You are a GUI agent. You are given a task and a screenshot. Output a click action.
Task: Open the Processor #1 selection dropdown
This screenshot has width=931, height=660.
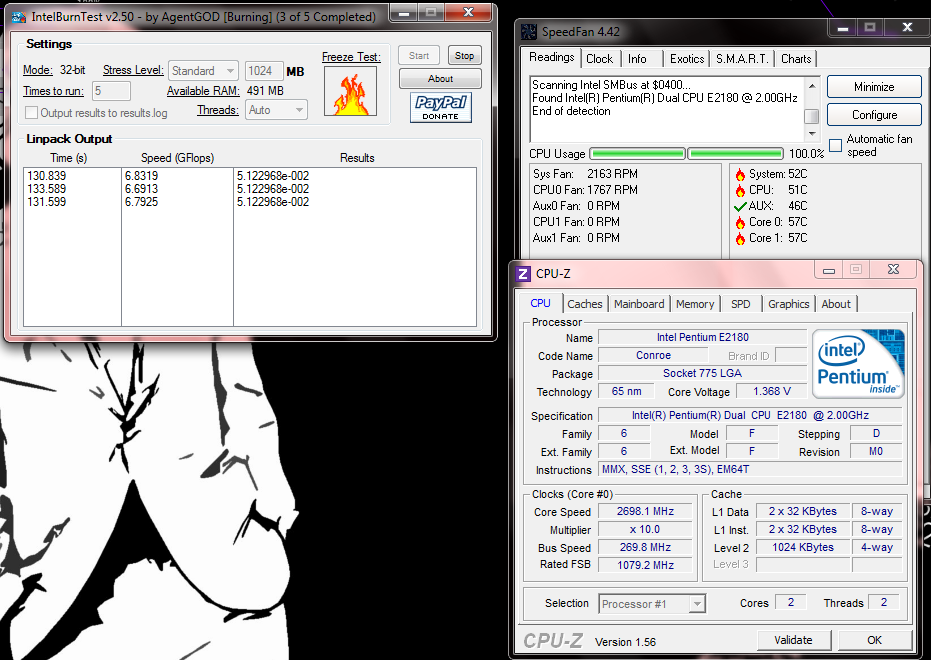click(x=652, y=604)
